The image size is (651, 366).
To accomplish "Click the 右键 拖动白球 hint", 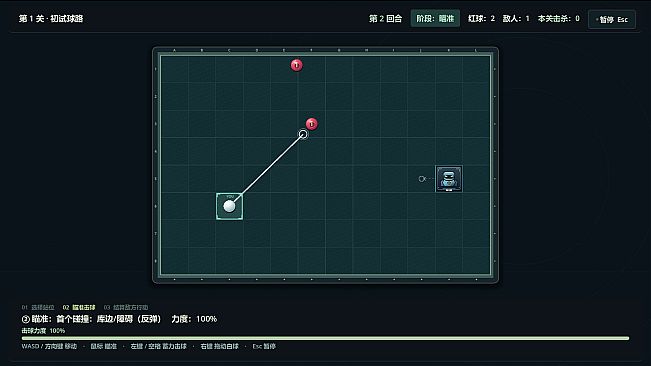I will click(220, 346).
